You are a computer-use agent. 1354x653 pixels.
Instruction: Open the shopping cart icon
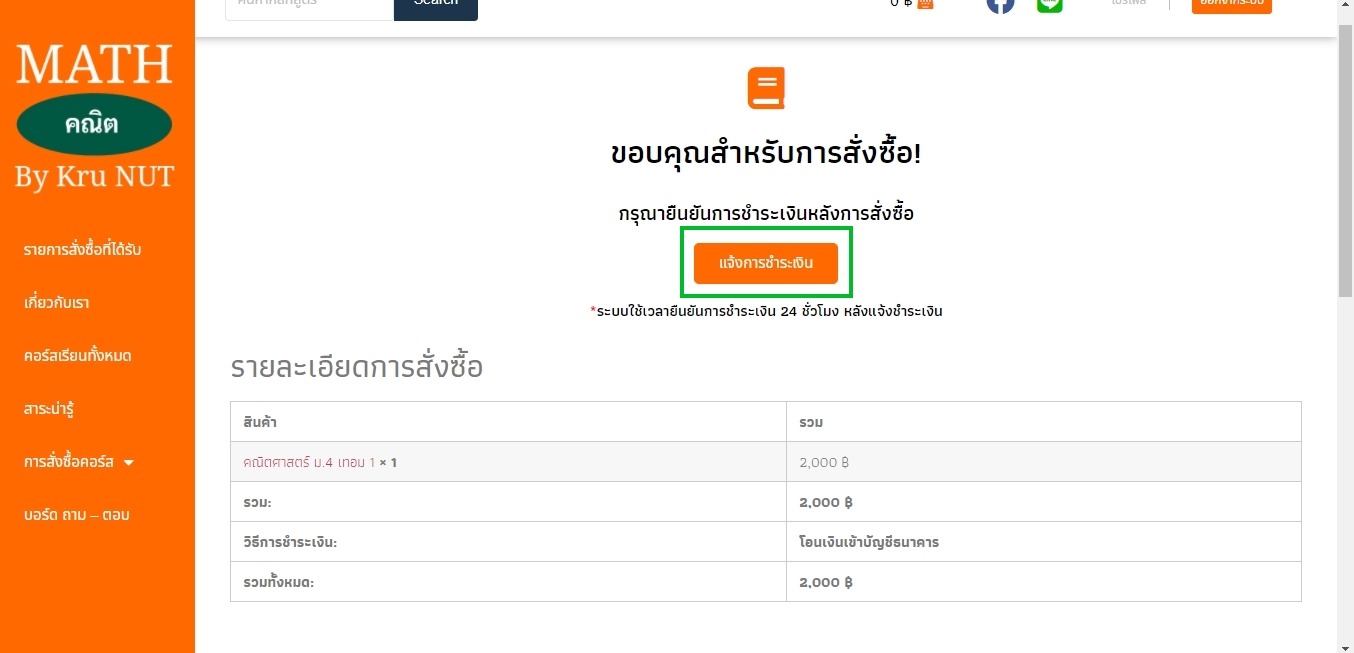click(925, 3)
